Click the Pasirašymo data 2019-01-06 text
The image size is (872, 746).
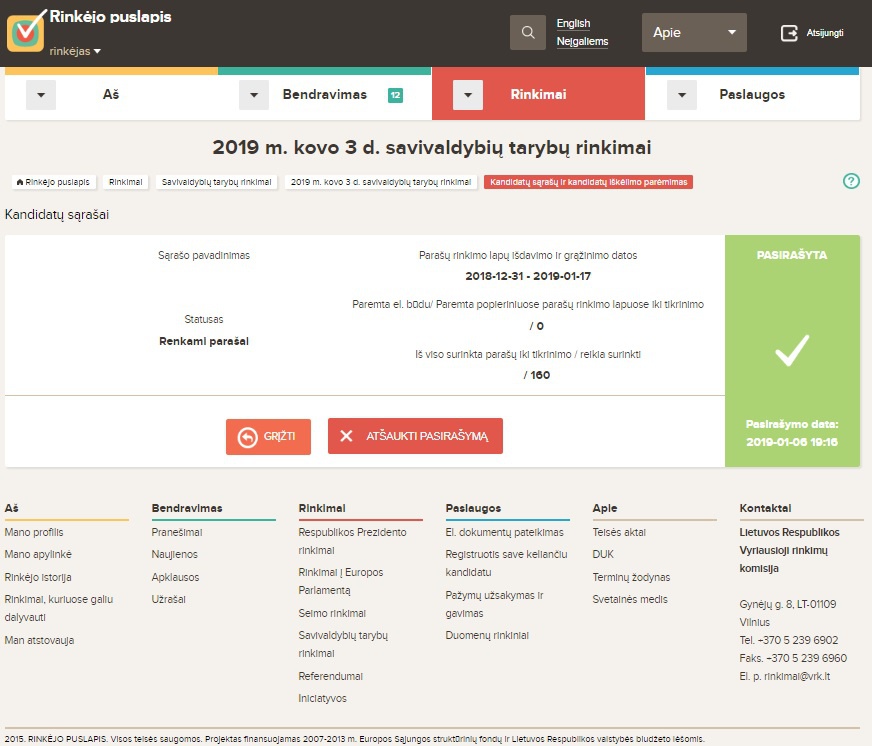coord(792,433)
